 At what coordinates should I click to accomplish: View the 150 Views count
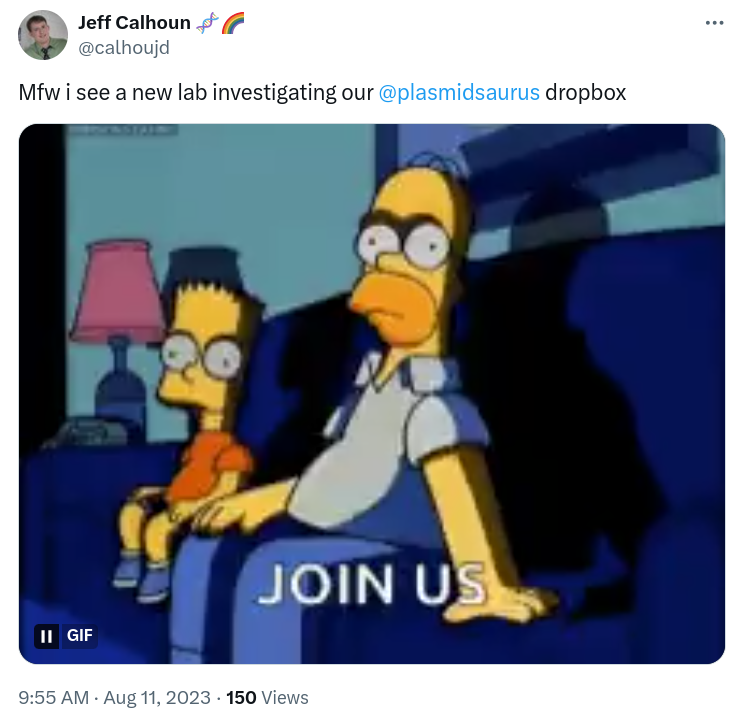pos(267,698)
